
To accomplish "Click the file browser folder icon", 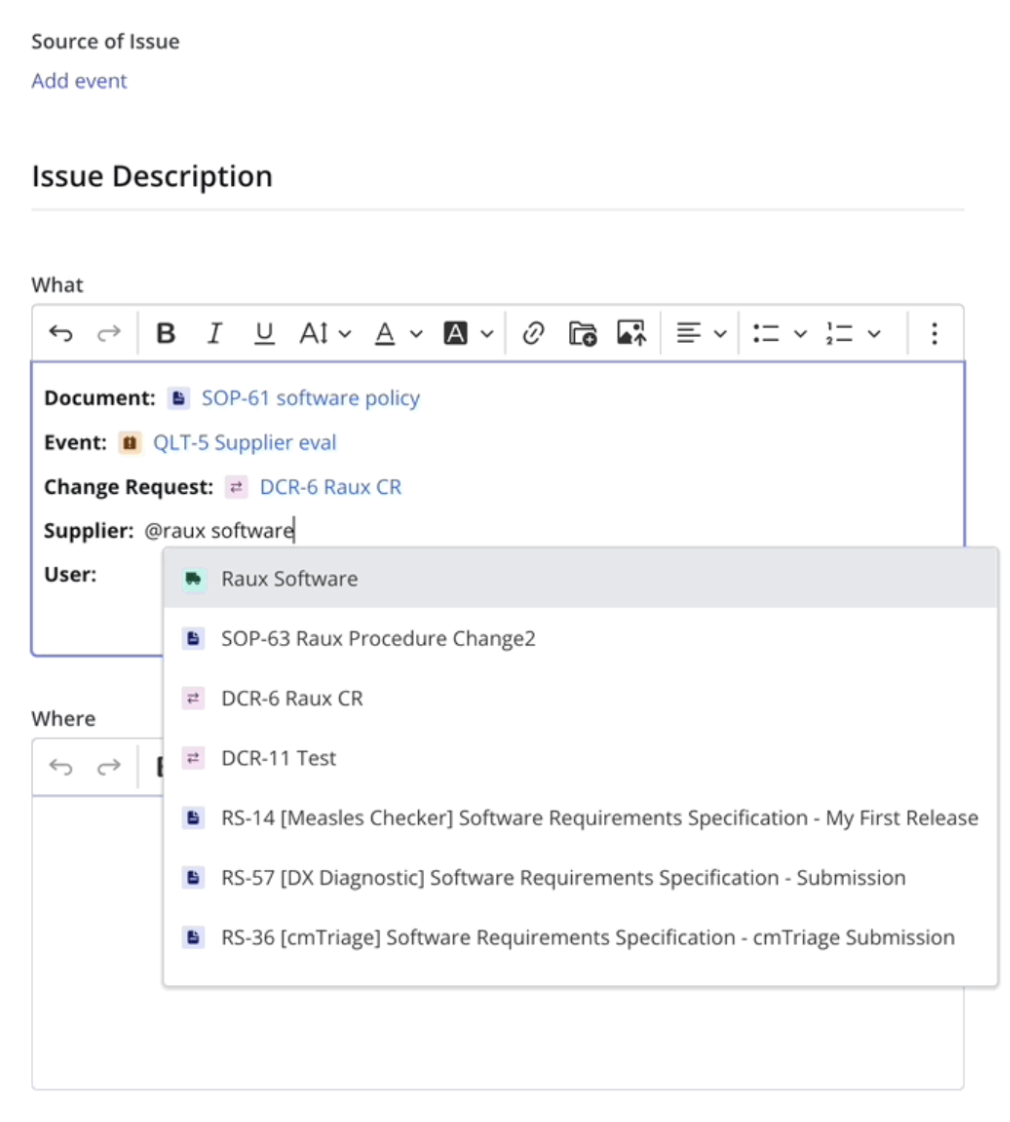I will click(582, 333).
